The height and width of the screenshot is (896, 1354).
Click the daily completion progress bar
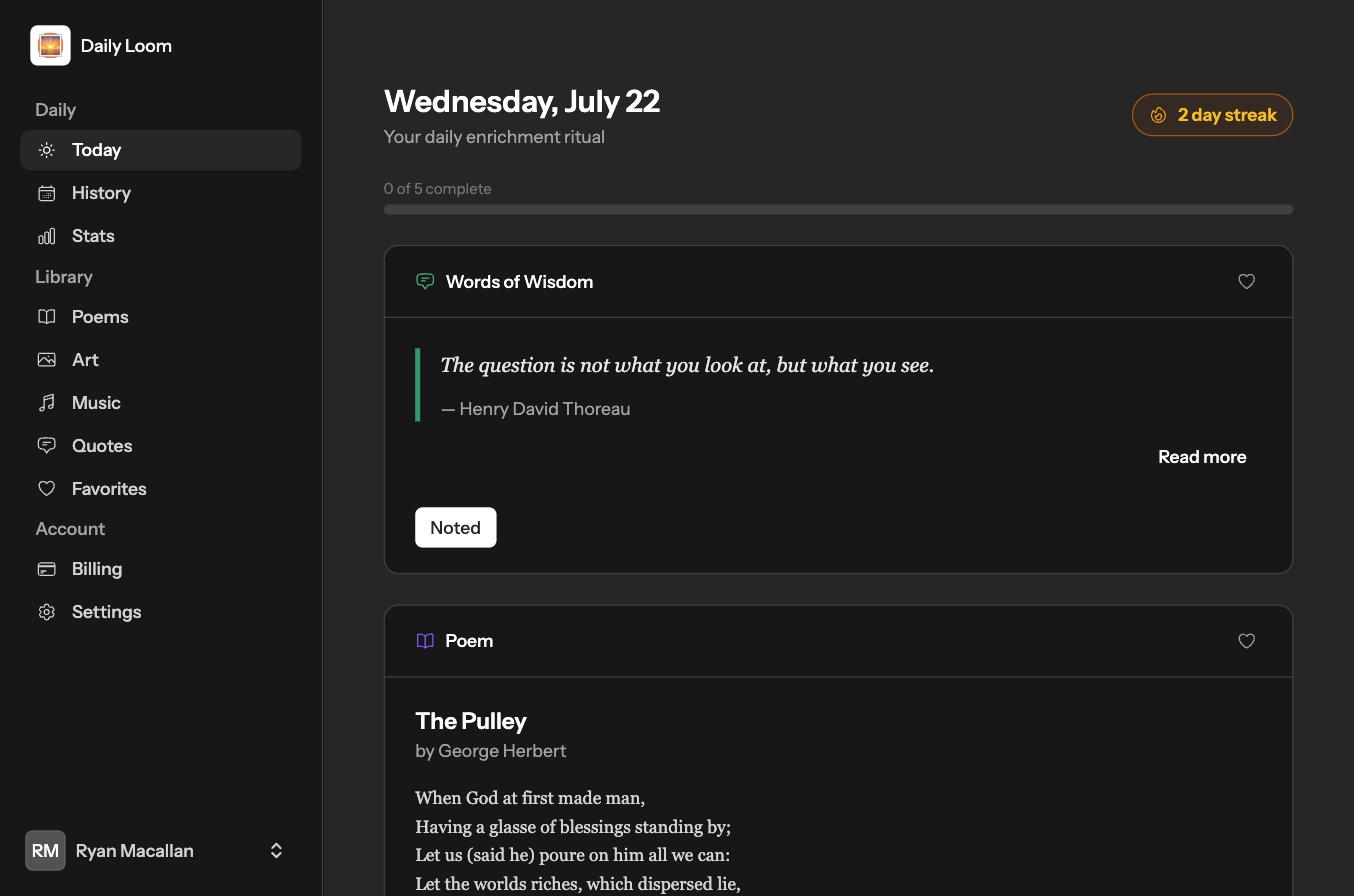click(x=838, y=209)
